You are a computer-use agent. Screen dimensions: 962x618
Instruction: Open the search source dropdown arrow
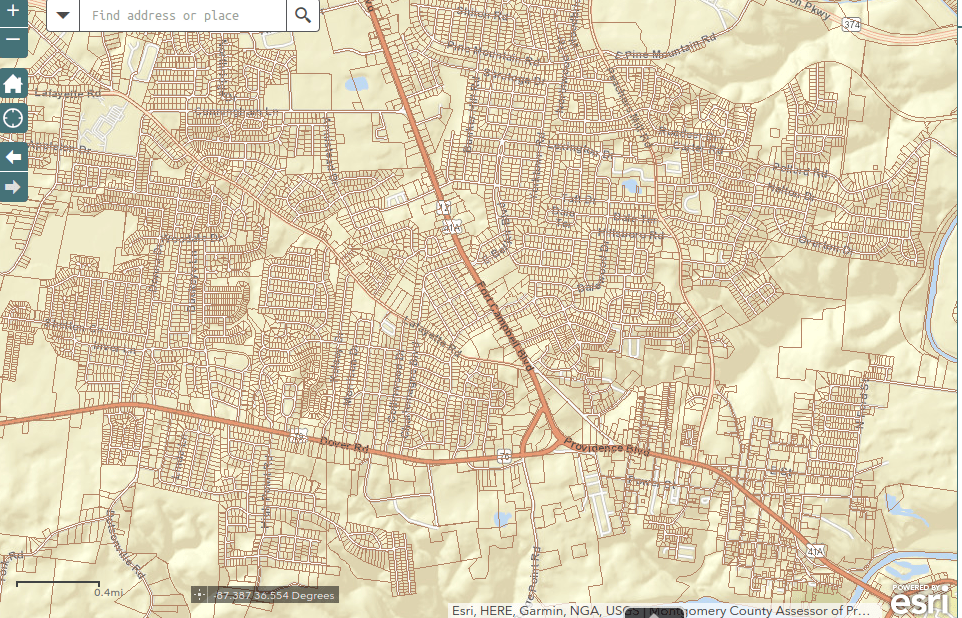click(x=63, y=15)
